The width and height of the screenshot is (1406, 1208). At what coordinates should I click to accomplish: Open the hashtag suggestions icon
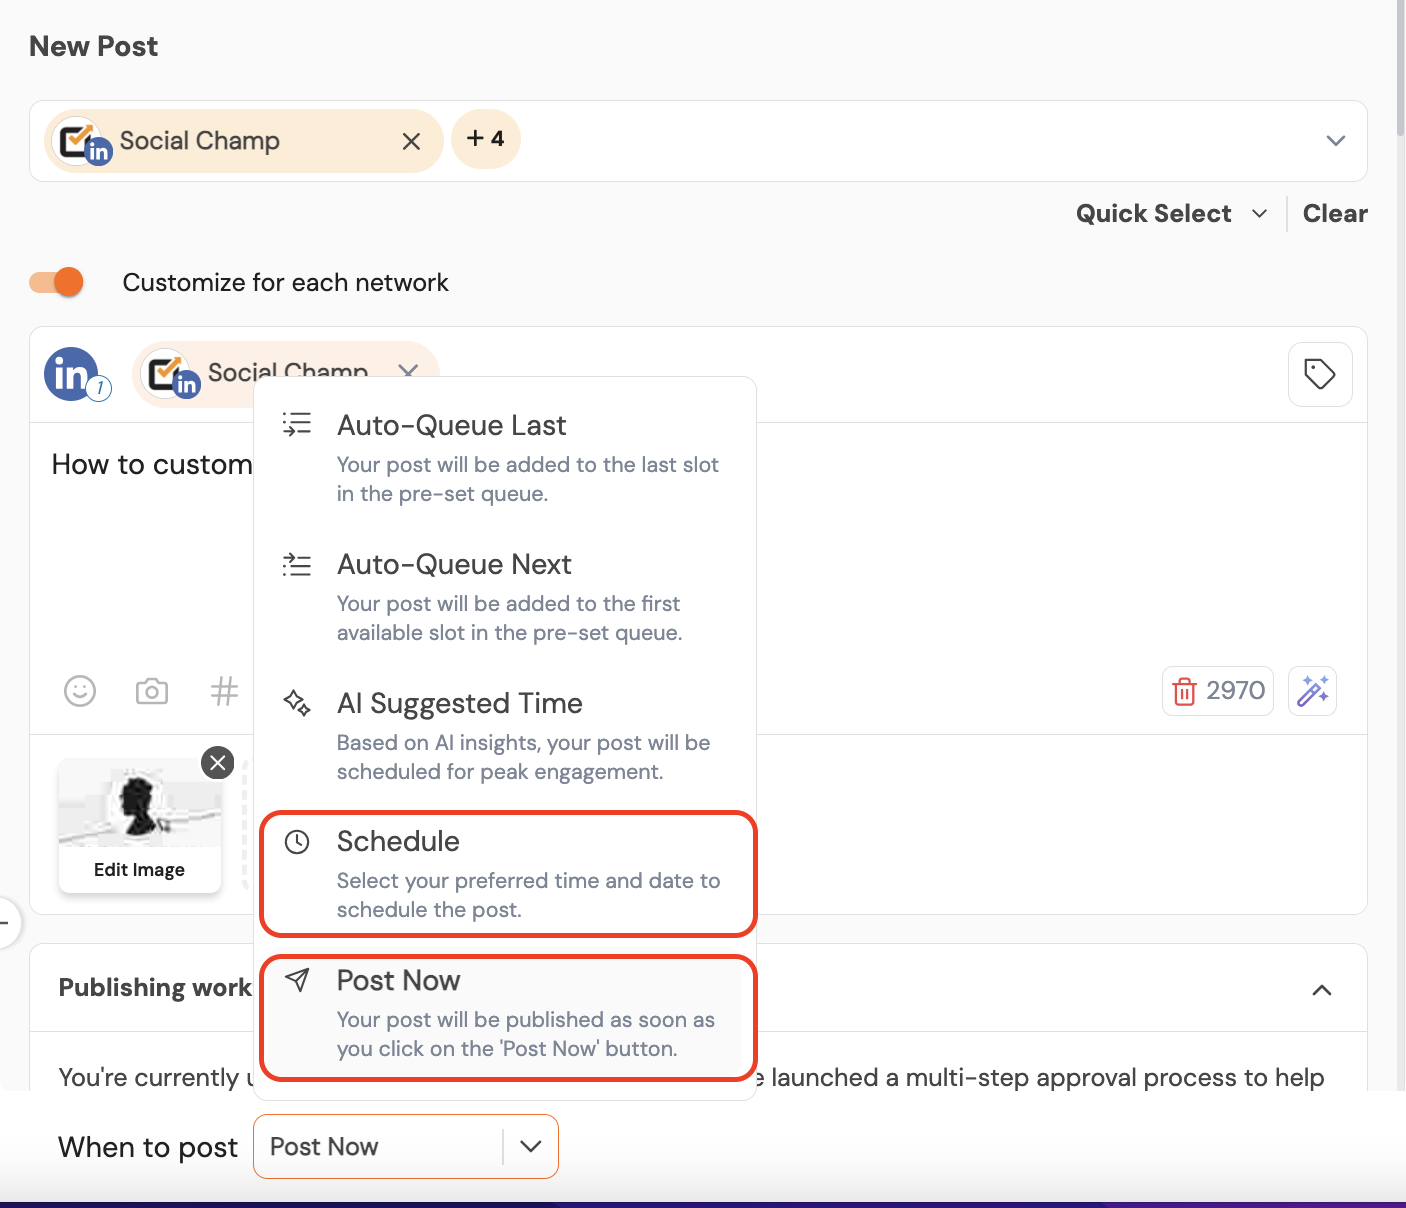click(224, 691)
